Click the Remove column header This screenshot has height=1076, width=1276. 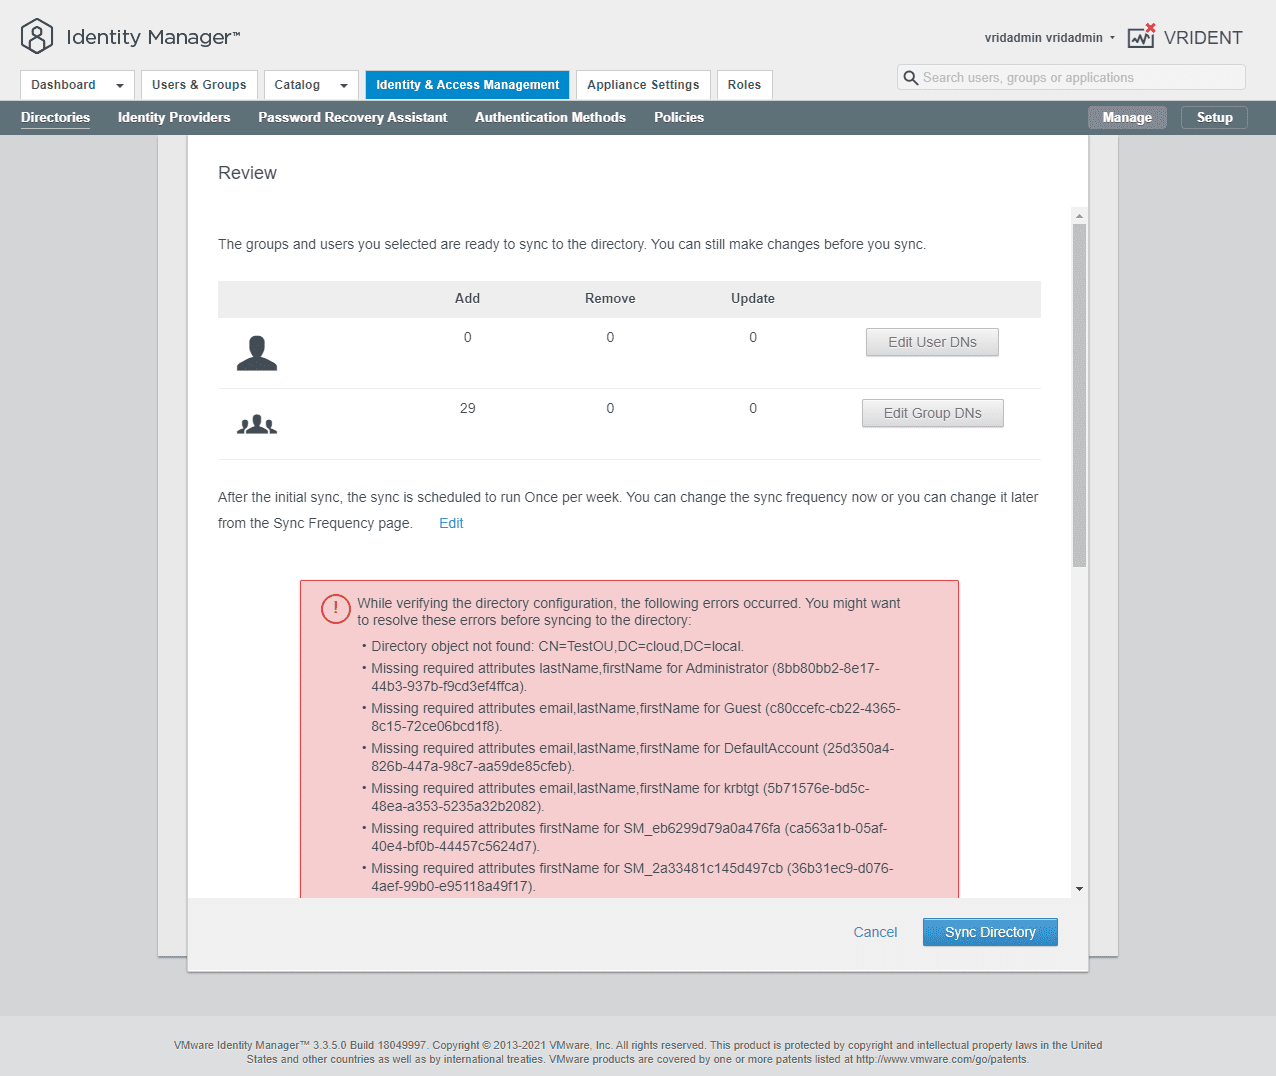coord(610,298)
